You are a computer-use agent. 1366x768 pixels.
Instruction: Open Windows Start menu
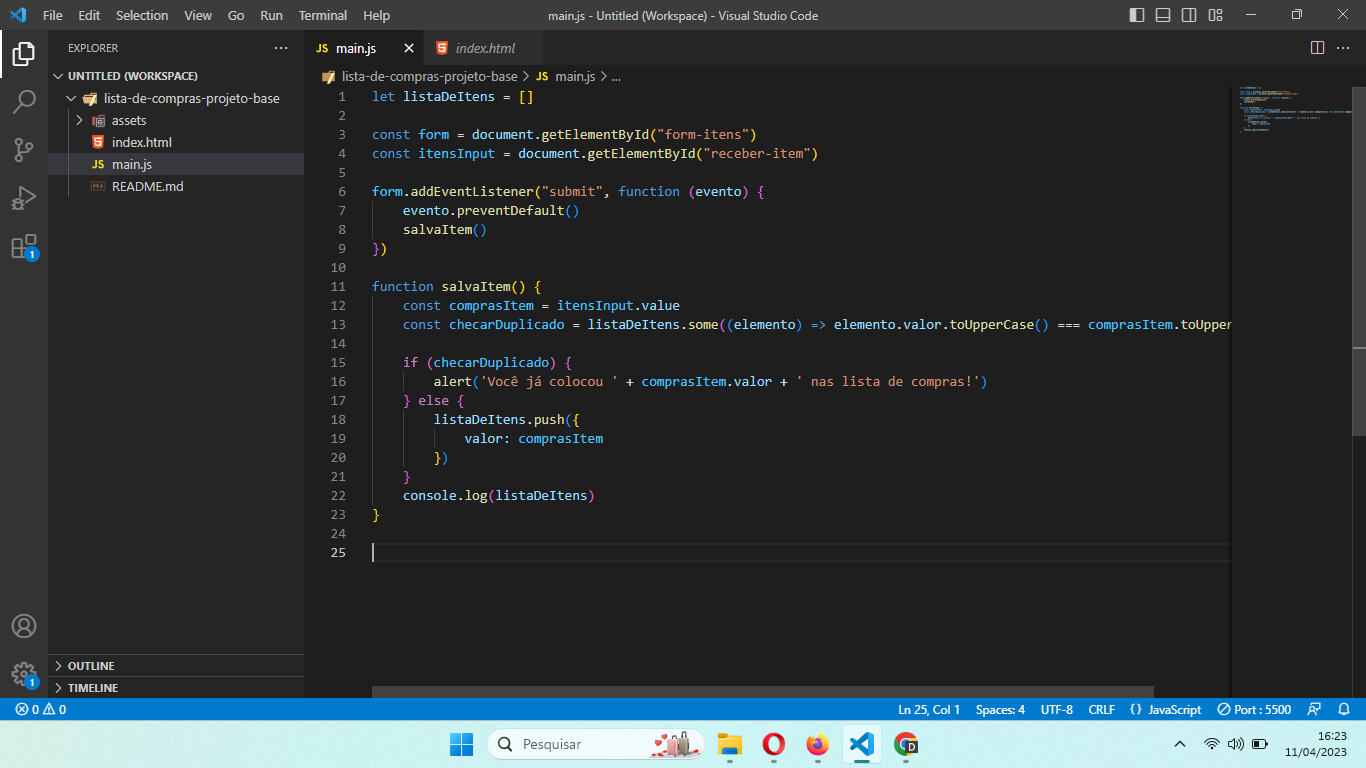tap(461, 744)
